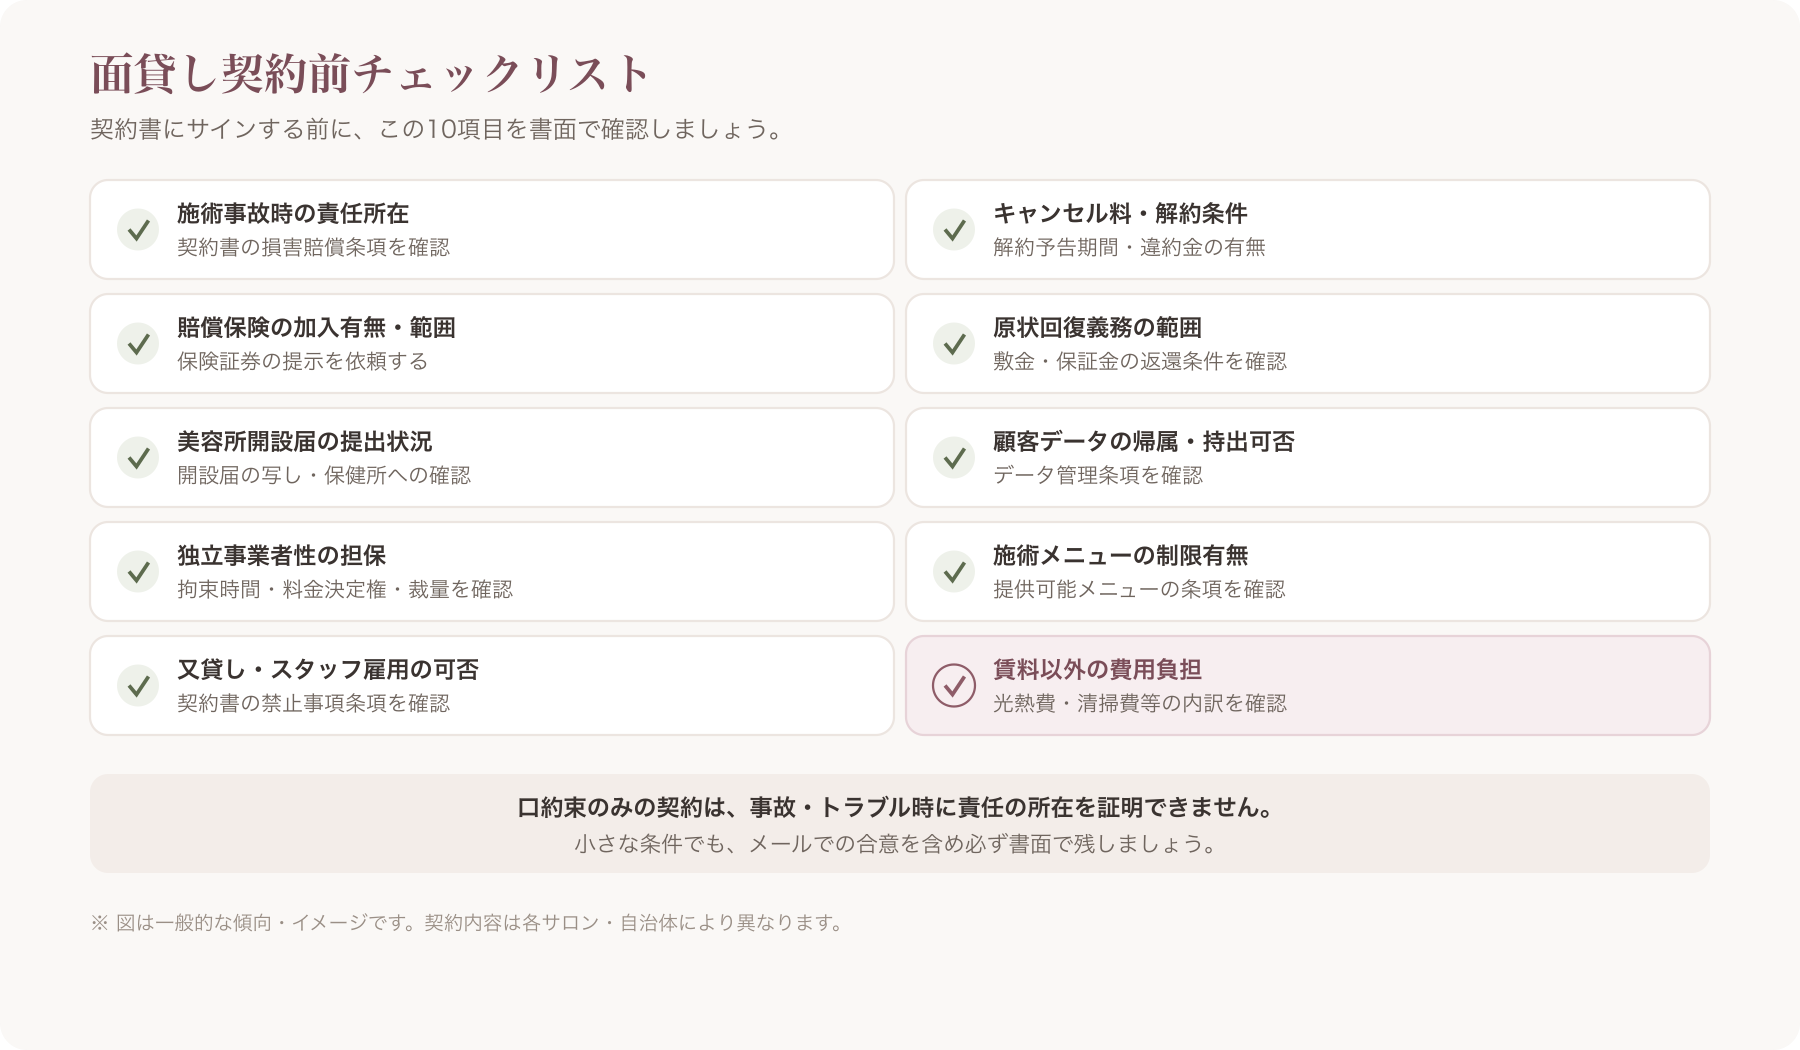Click the heading キャンセル料・解約条件
Screen dimensions: 1800x1050
click(x=1120, y=213)
